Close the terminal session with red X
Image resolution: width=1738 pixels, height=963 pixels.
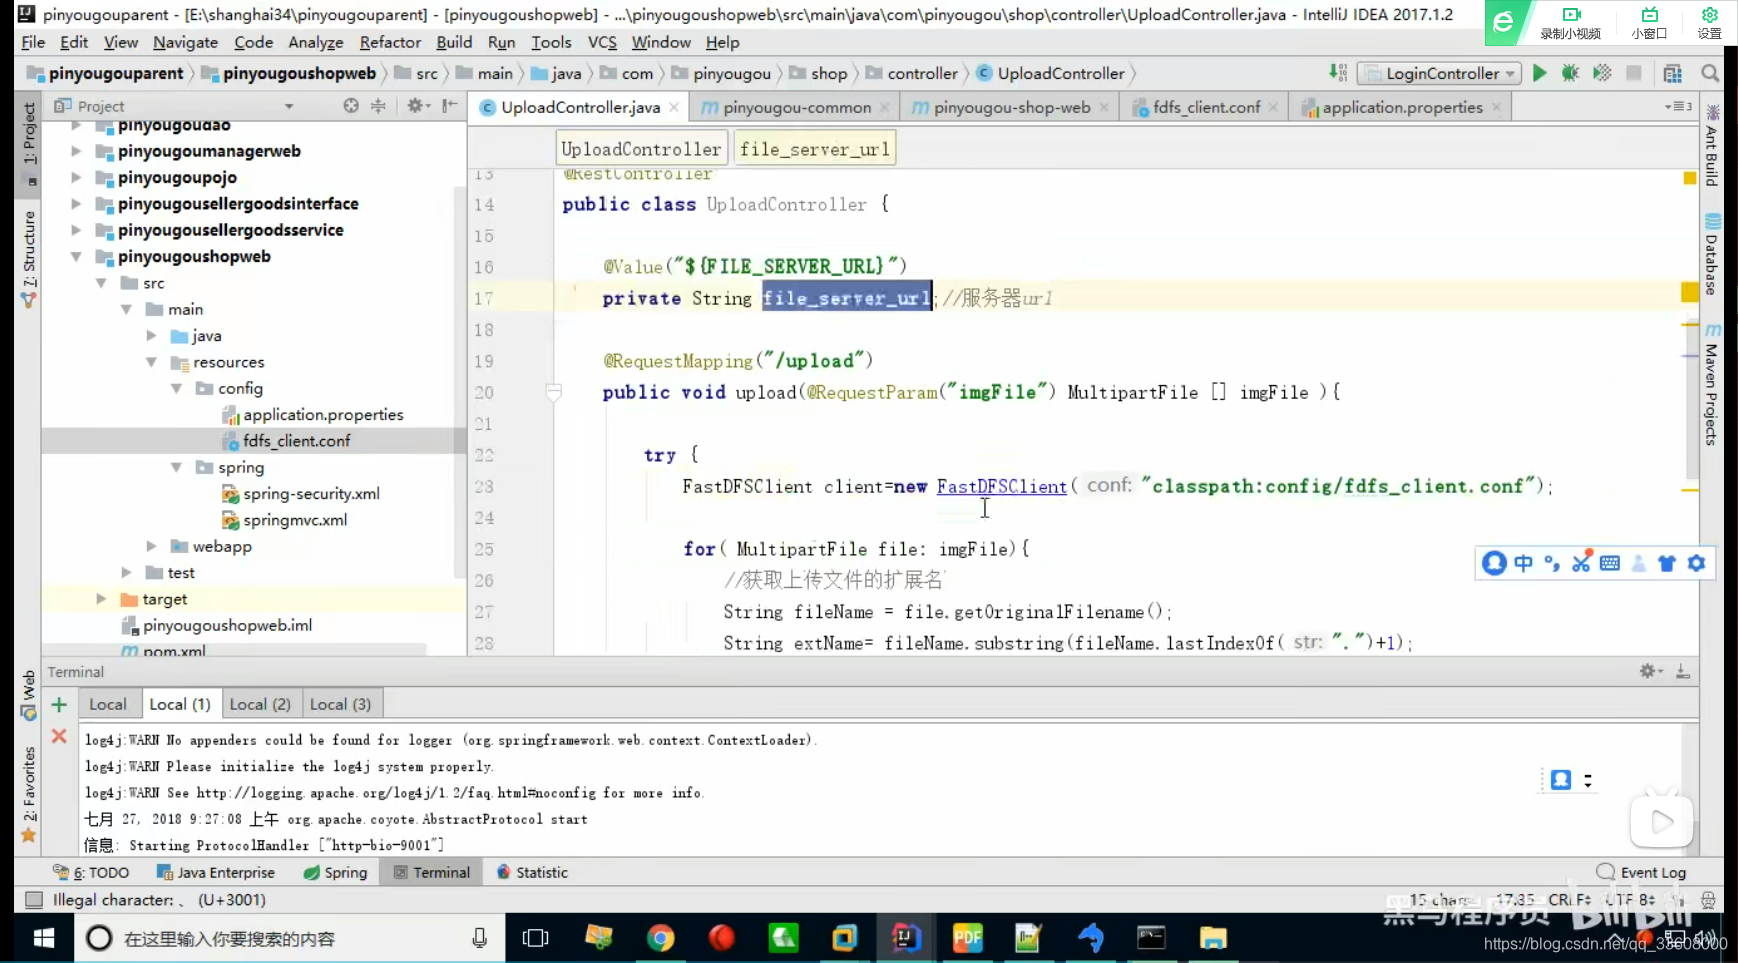coord(59,736)
